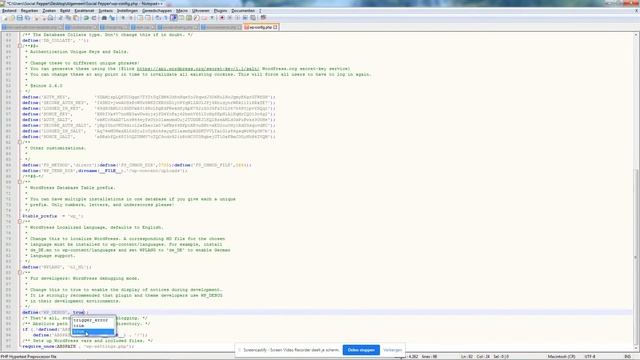
Task: Click the Ln line number status field
Action: click(x=467, y=357)
